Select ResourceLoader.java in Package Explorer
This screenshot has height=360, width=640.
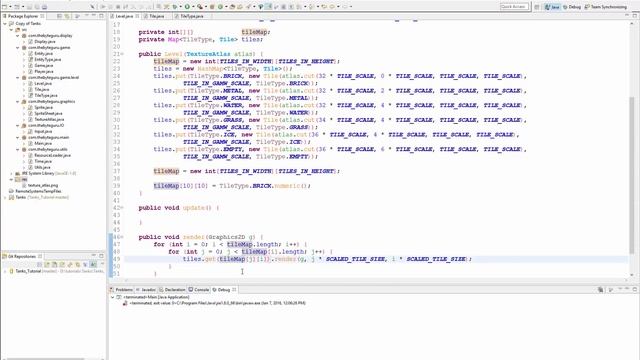52,156
